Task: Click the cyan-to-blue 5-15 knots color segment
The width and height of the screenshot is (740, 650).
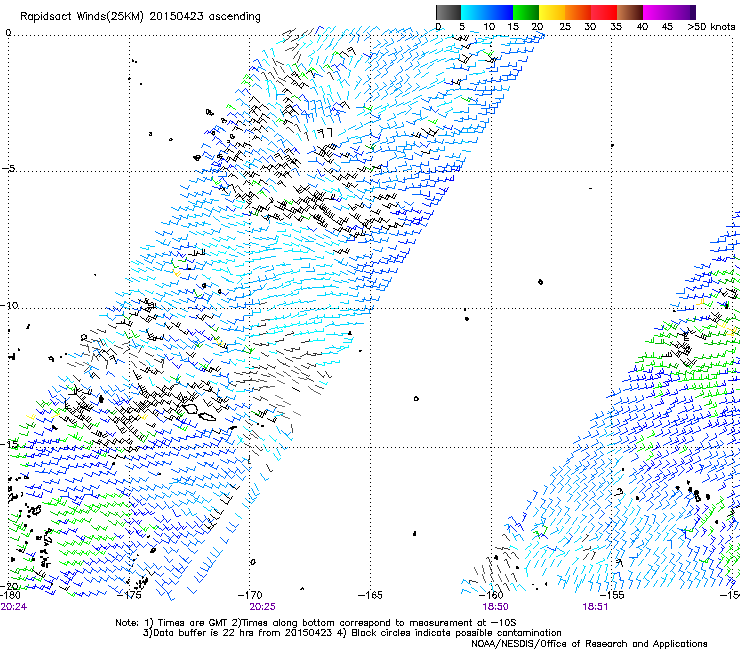Action: tap(487, 12)
